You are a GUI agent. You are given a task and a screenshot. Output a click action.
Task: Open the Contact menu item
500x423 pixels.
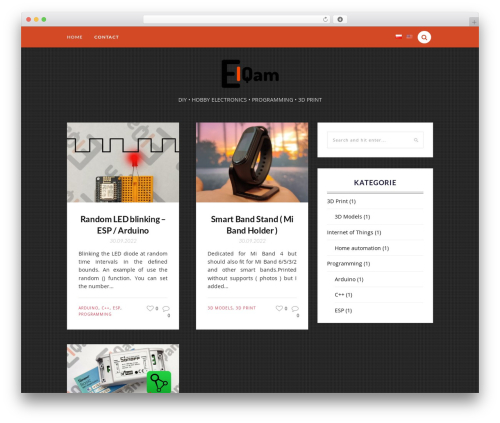coord(106,37)
